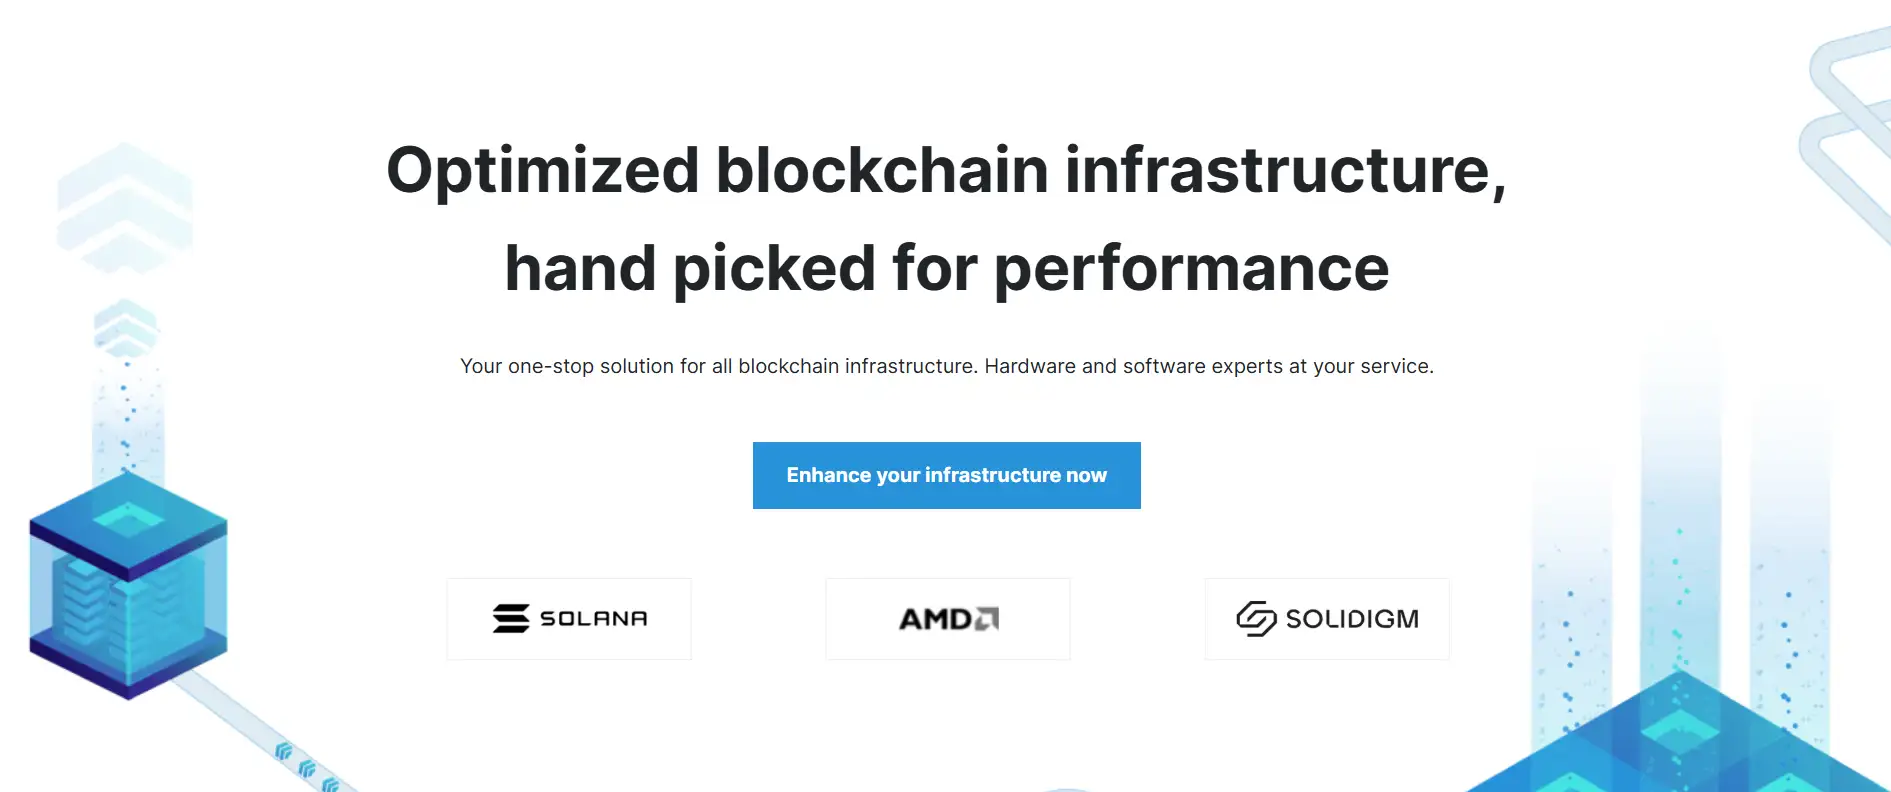Click the Enhance your infrastructure now button
Viewport: 1891px width, 792px height.
pyautogui.click(x=946, y=475)
